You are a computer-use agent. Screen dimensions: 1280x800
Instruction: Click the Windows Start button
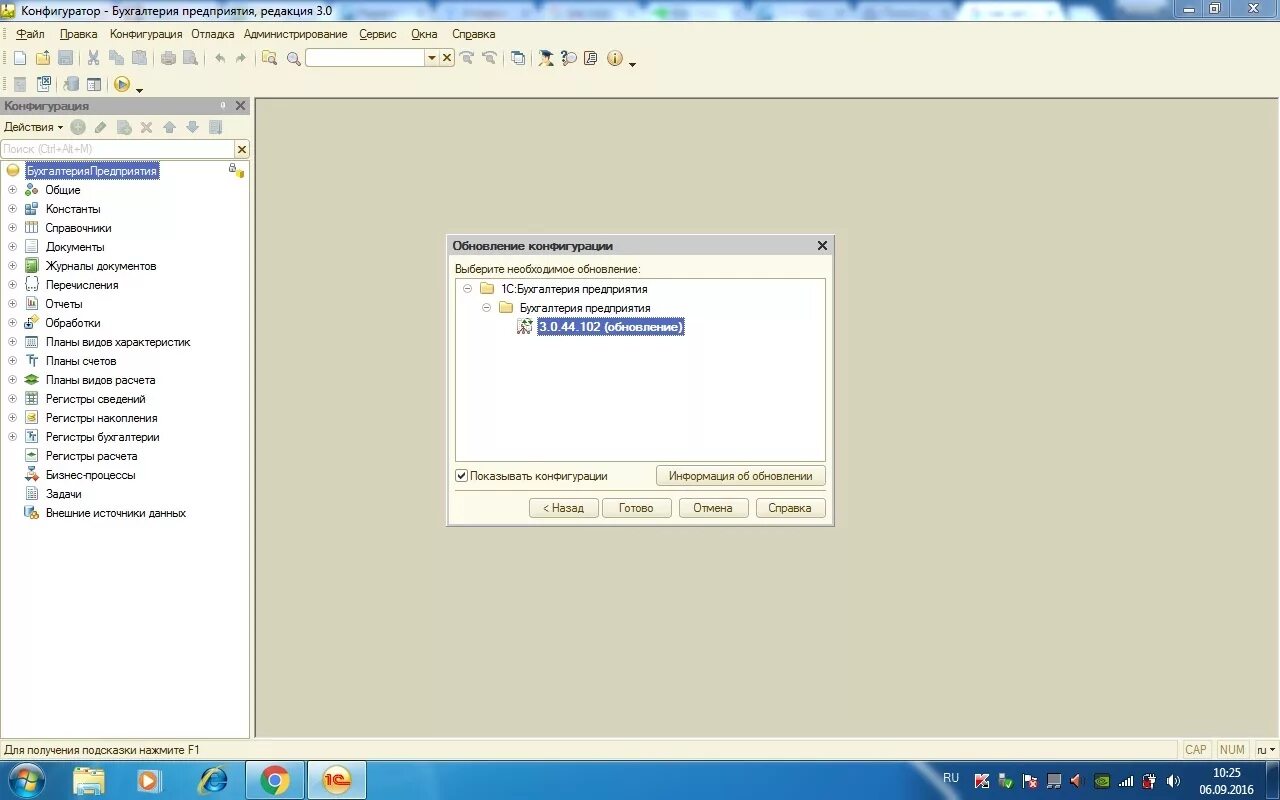click(x=26, y=780)
